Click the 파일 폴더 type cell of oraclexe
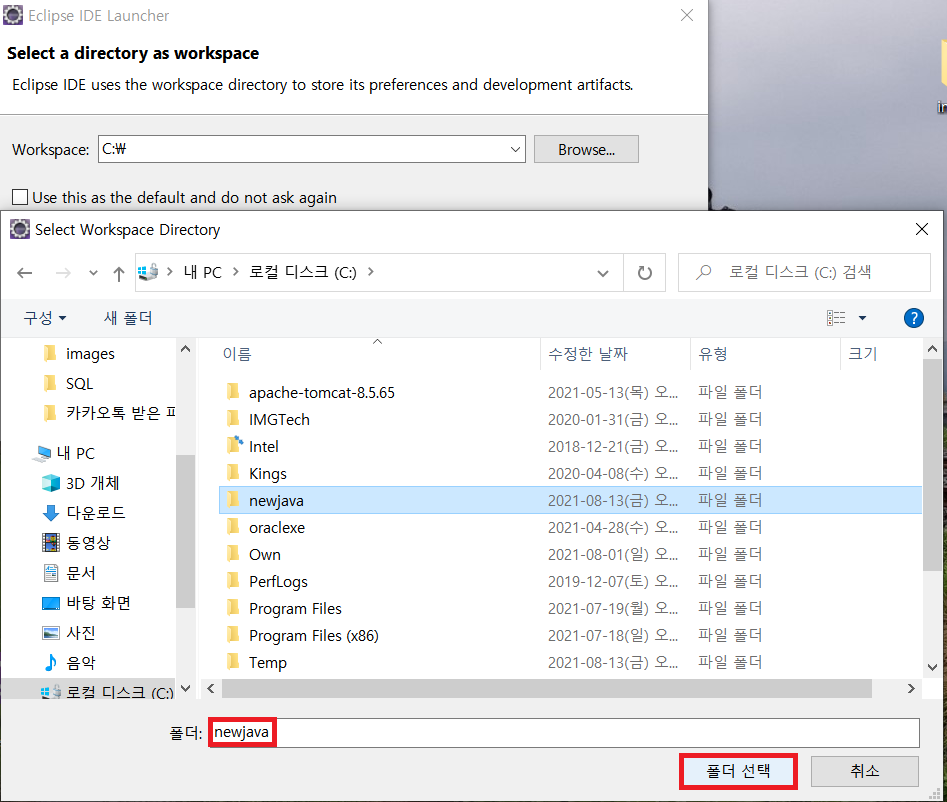 [730, 527]
